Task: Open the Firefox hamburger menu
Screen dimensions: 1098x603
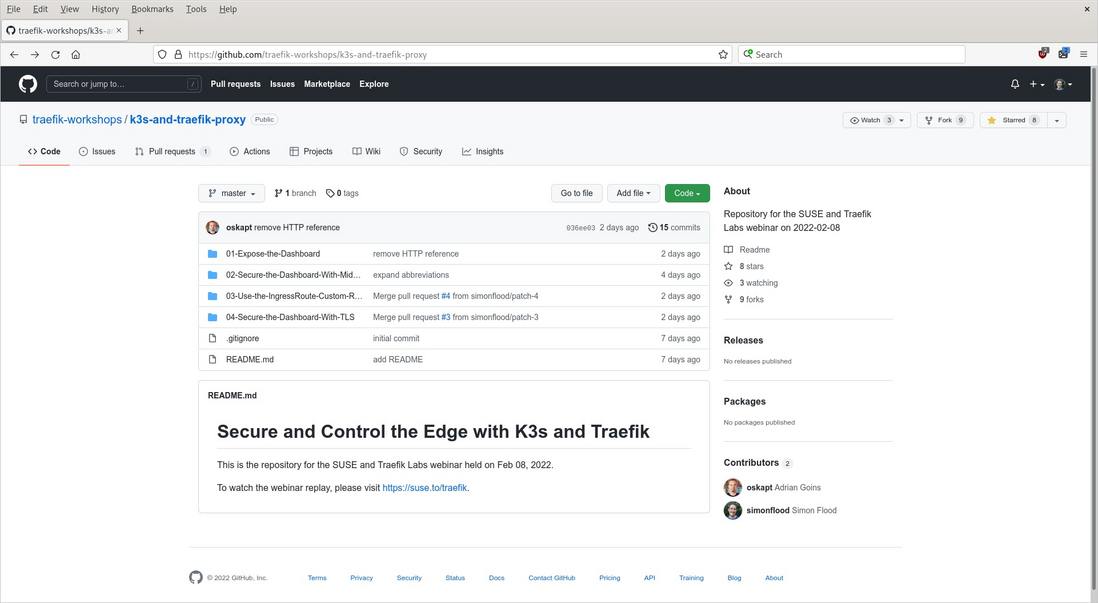Action: (1083, 54)
